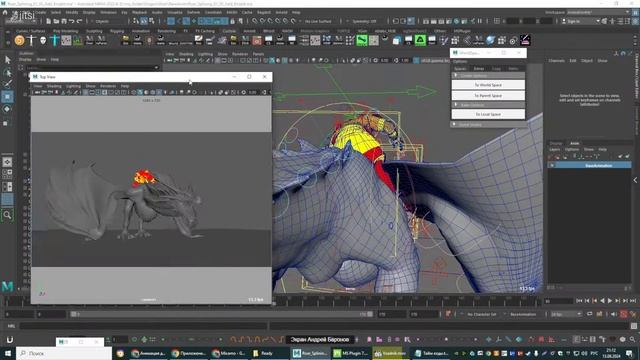
Task: Open the Sign in dropdown
Action: (581, 21)
